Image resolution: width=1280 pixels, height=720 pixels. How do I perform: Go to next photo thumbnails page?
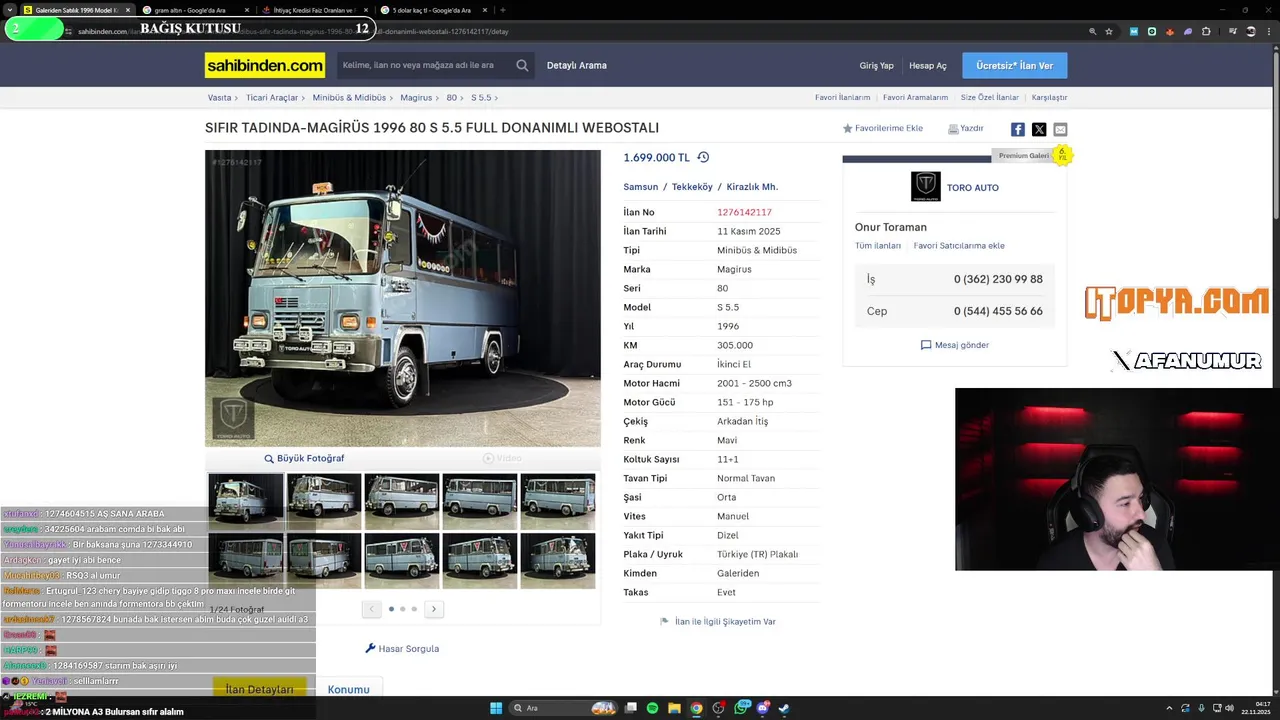(433, 608)
